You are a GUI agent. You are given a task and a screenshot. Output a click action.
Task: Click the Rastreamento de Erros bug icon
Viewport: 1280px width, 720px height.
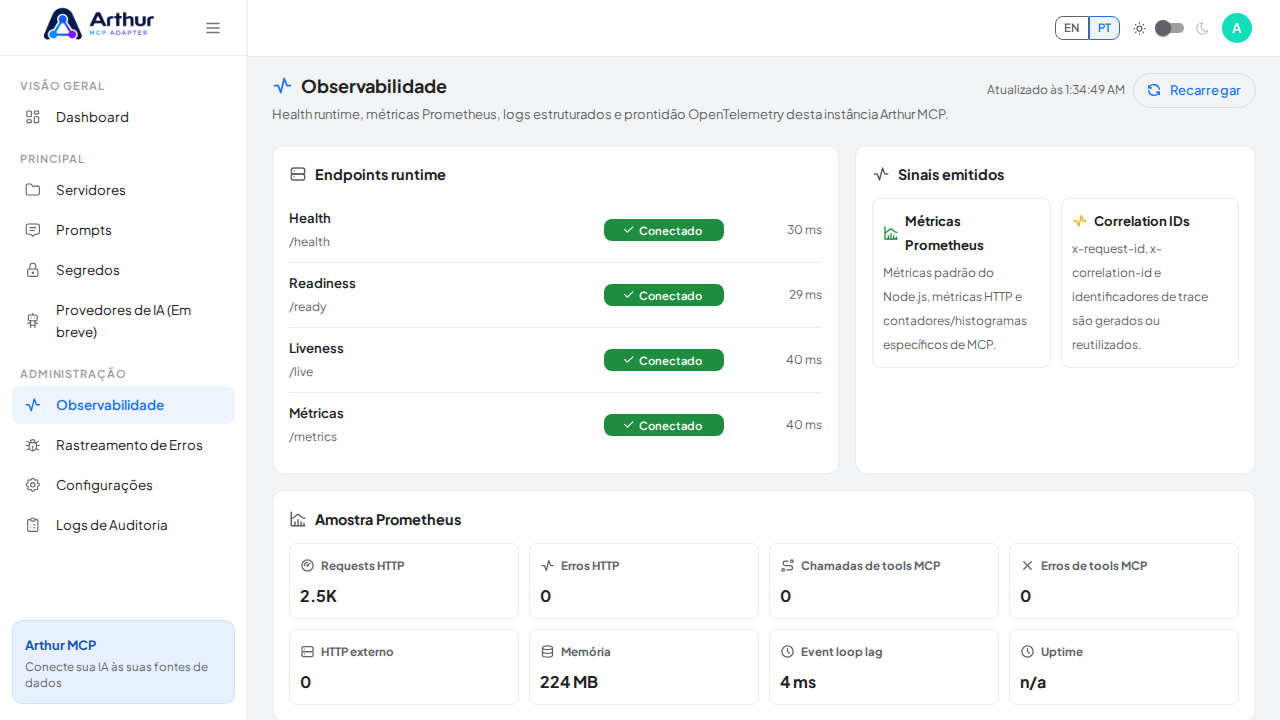(x=33, y=445)
